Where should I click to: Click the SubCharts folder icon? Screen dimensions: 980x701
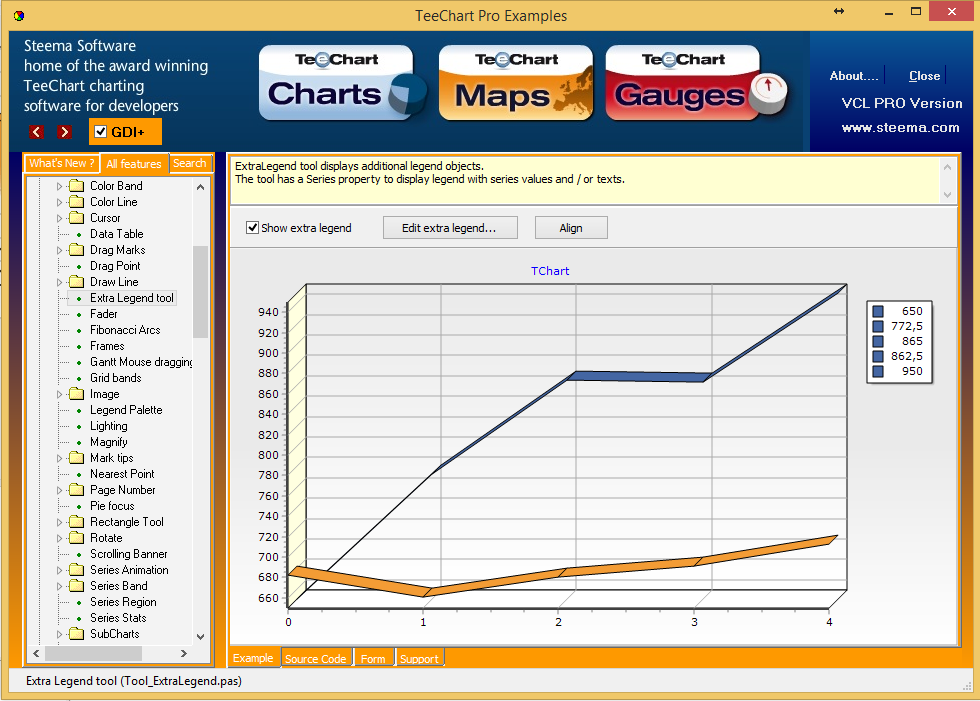(x=76, y=634)
